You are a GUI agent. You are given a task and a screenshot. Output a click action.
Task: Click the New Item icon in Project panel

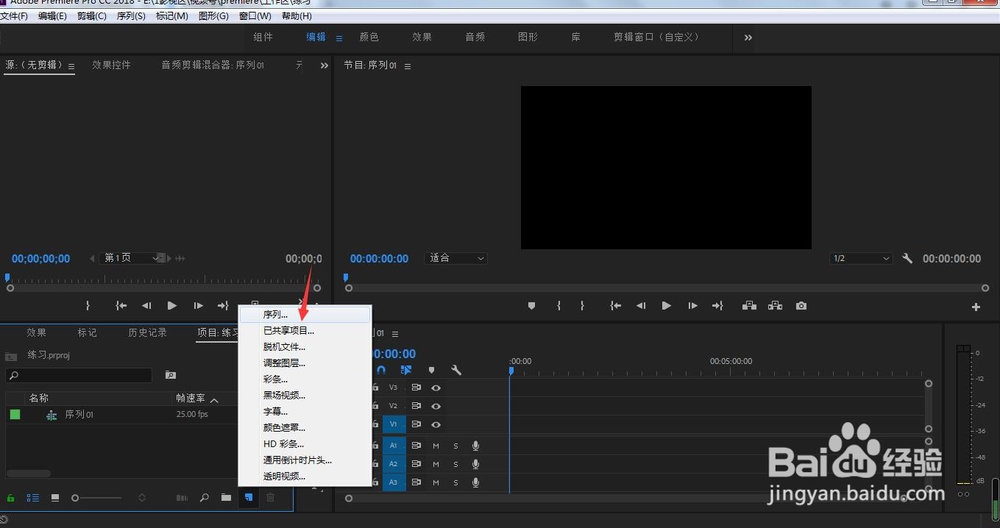249,497
